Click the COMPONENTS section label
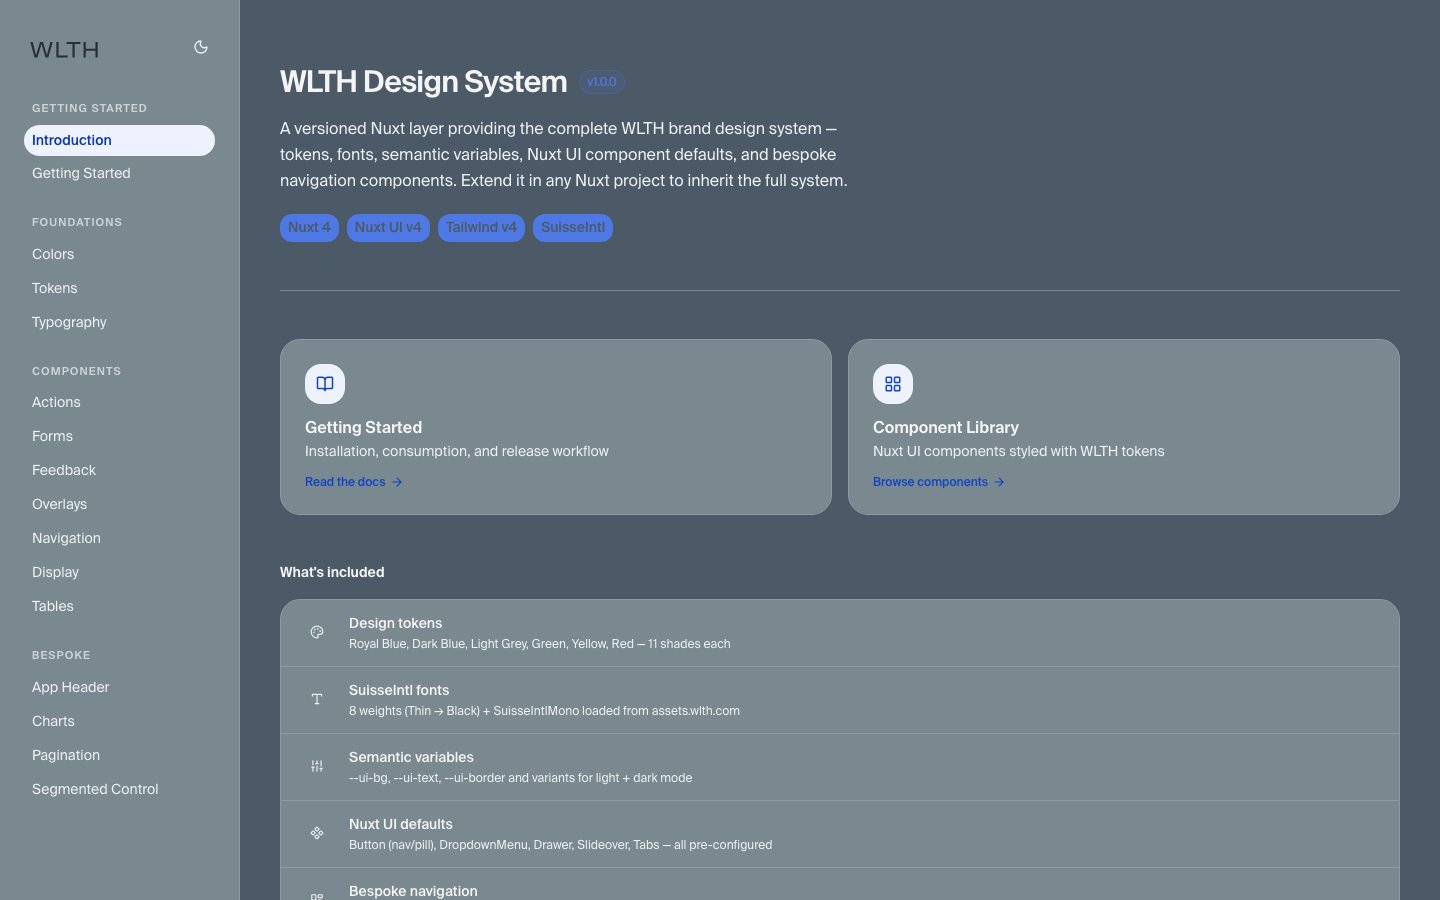The height and width of the screenshot is (900, 1440). tap(76, 371)
